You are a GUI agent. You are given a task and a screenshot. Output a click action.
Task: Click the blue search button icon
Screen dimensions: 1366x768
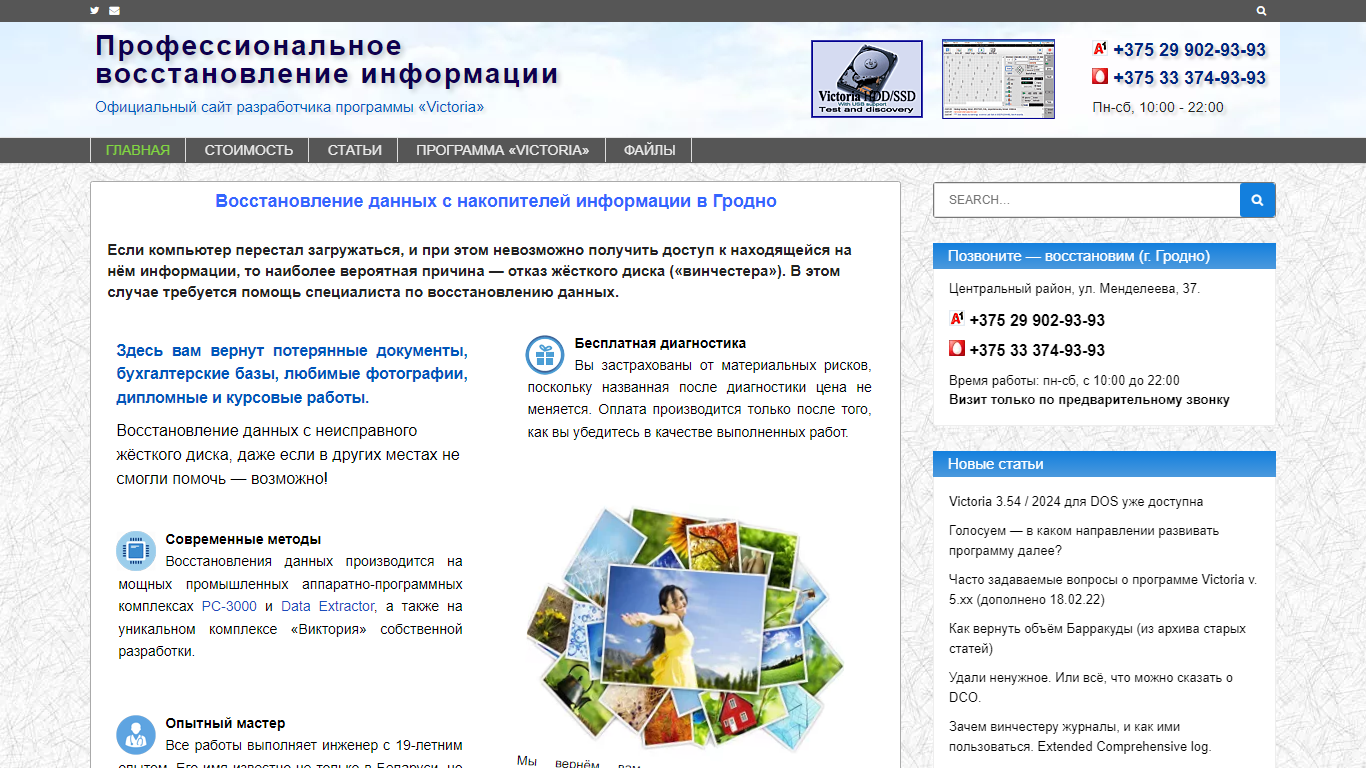(x=1258, y=200)
